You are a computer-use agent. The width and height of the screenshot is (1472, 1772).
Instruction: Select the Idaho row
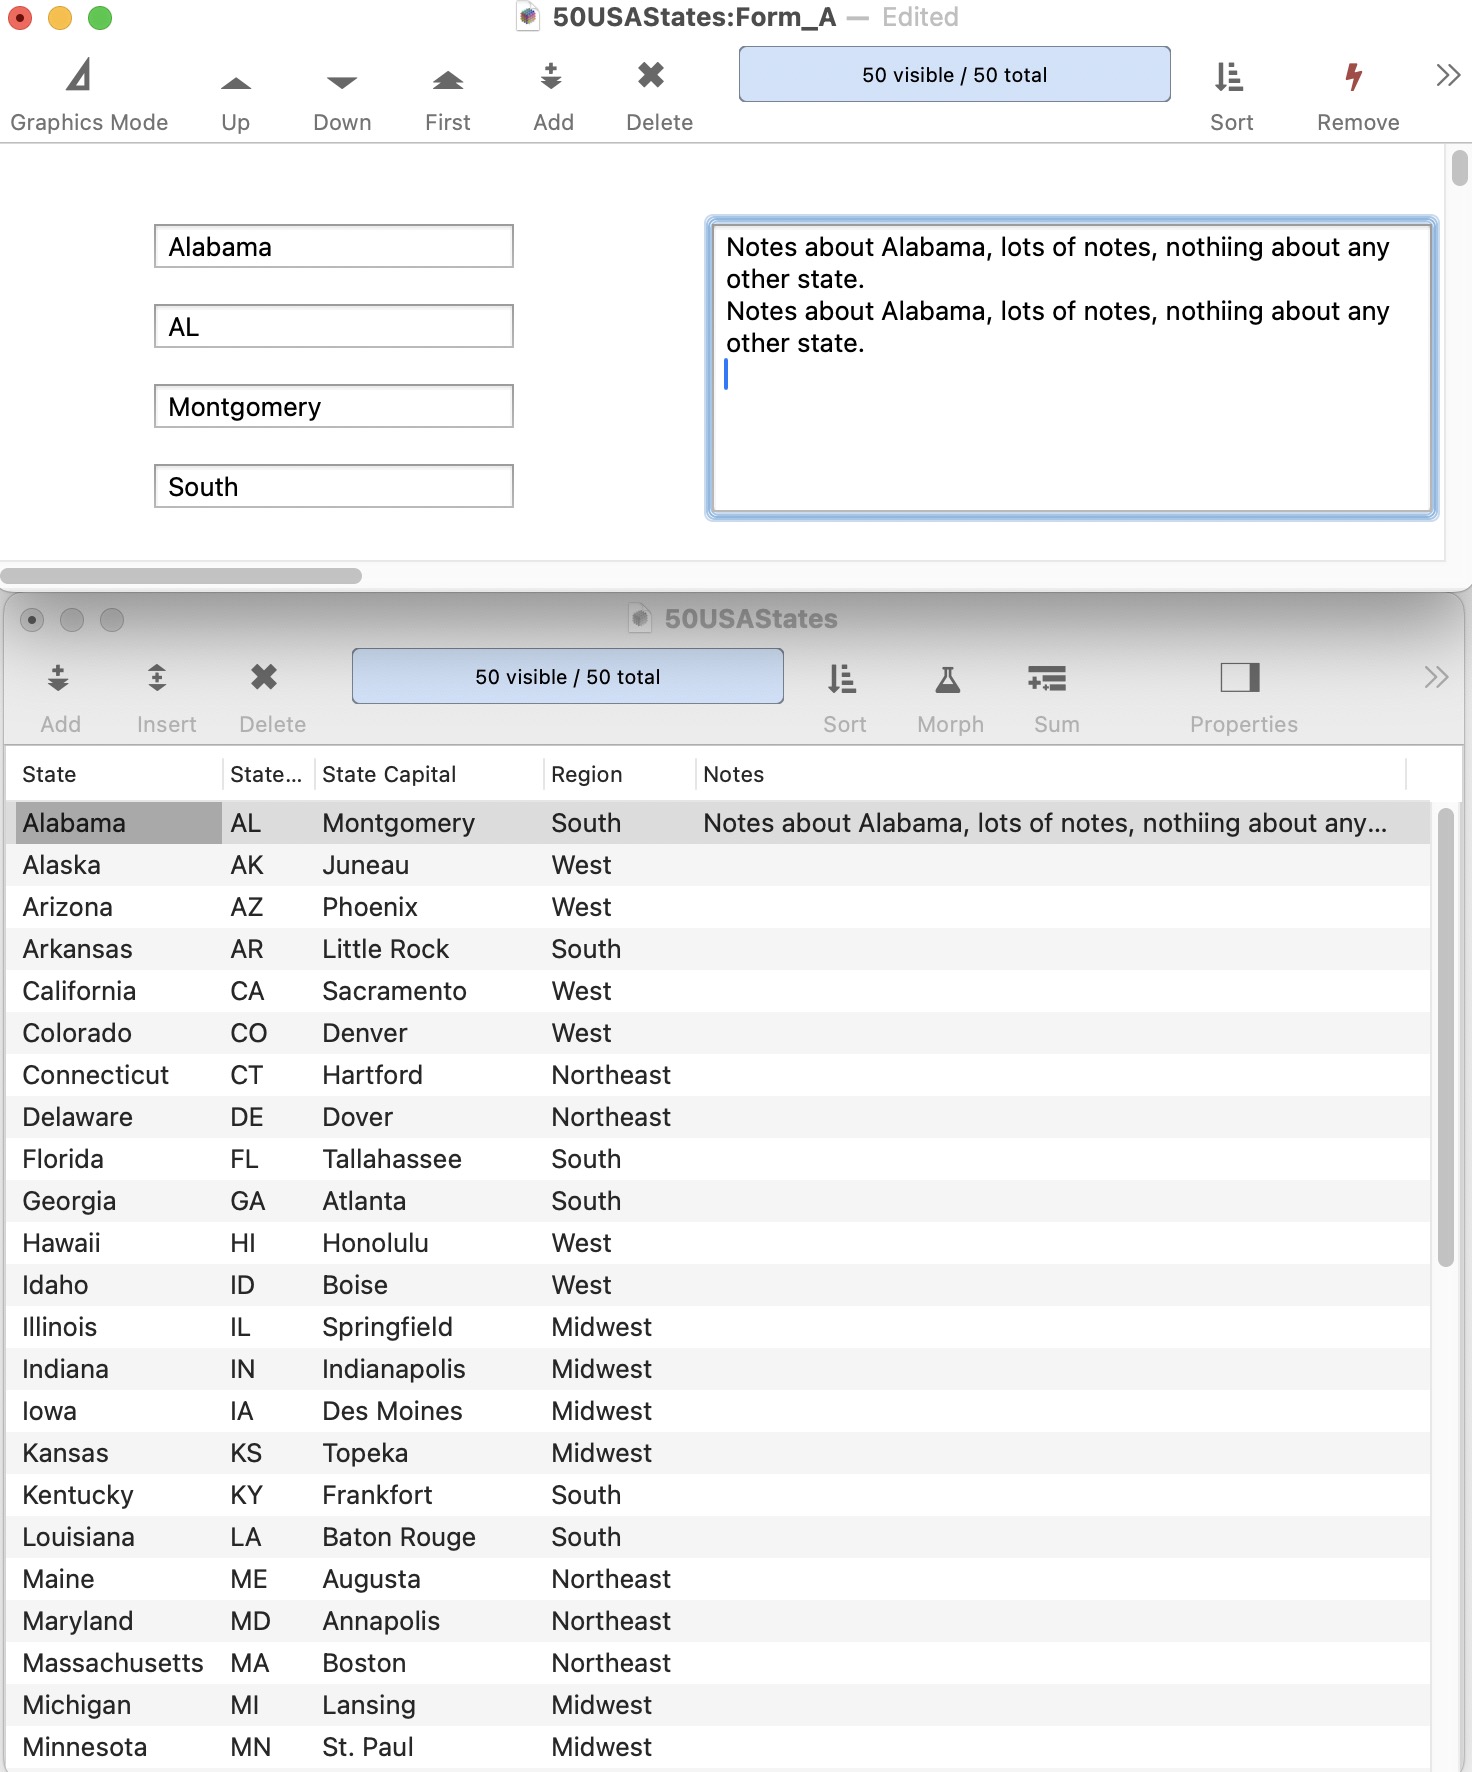[718, 1285]
